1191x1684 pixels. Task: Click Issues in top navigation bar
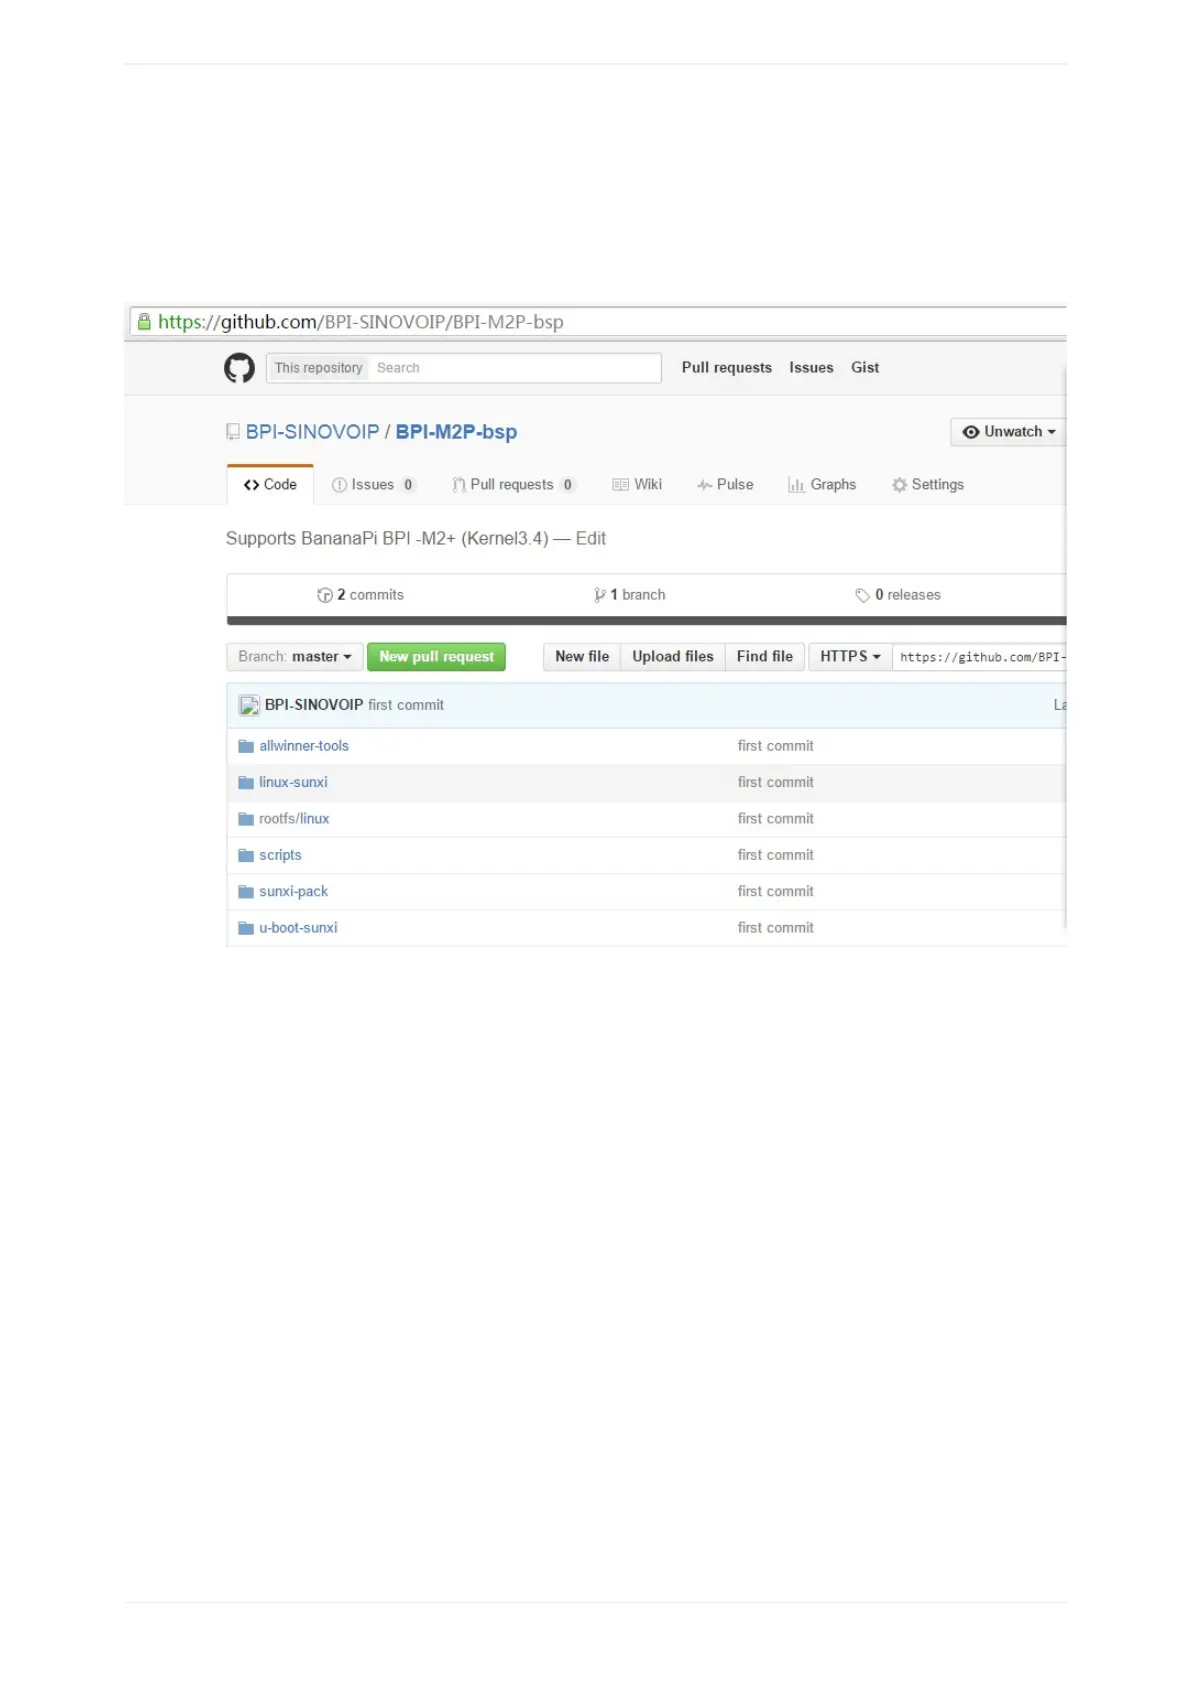coord(811,368)
